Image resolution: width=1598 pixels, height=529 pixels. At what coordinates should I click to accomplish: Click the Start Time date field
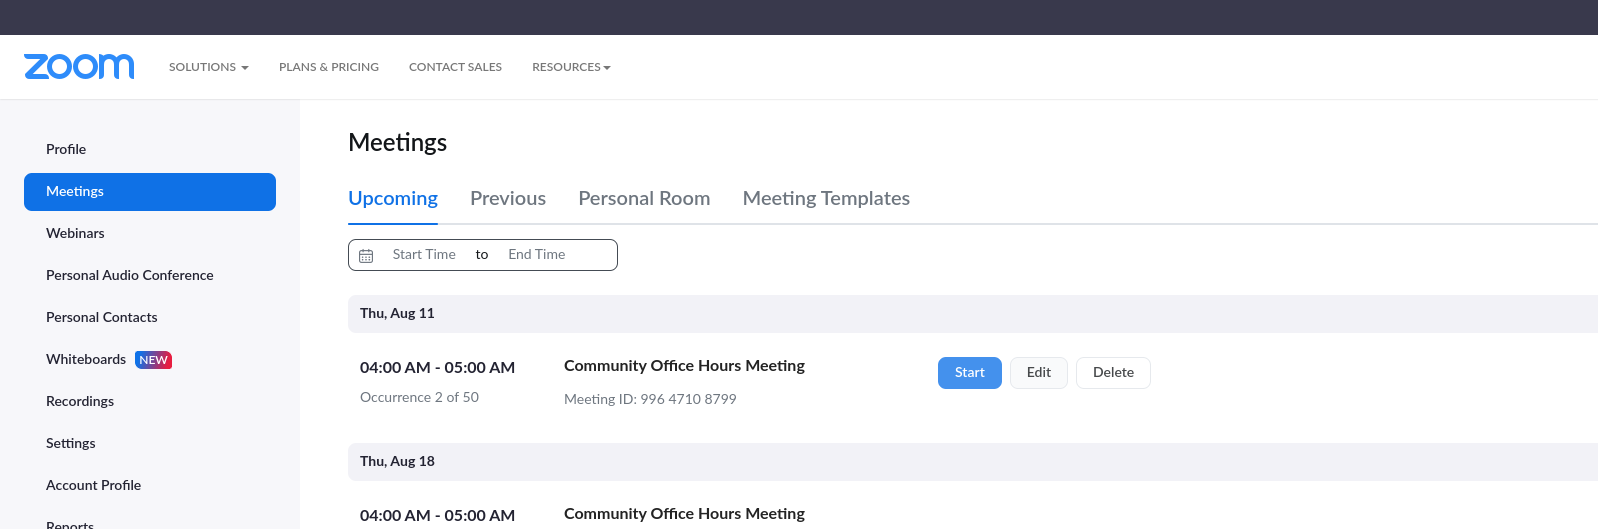pyautogui.click(x=424, y=255)
